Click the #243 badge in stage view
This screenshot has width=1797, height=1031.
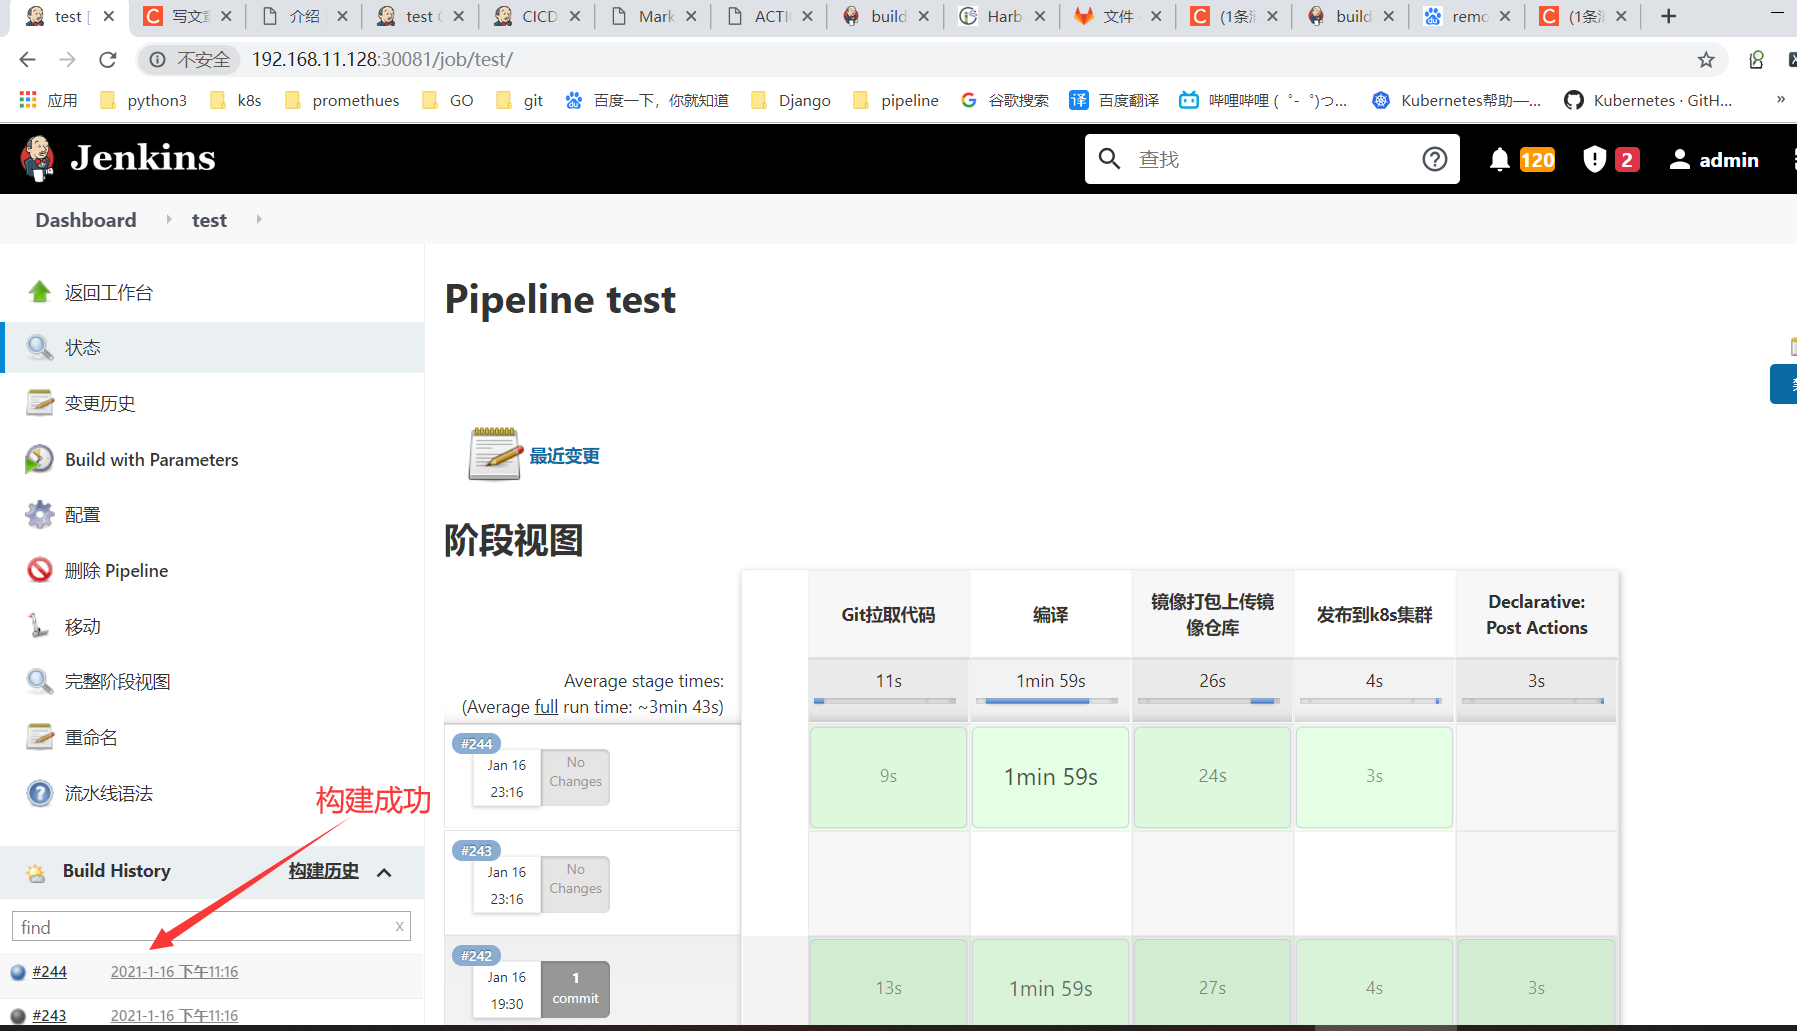[476, 851]
